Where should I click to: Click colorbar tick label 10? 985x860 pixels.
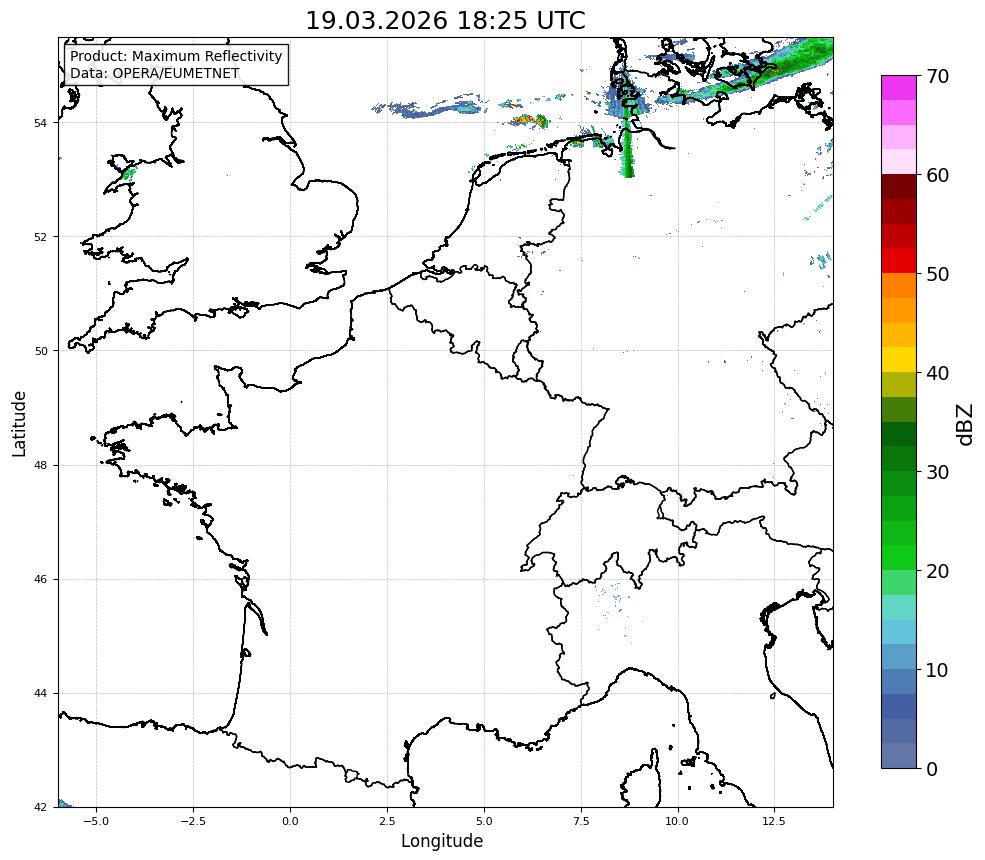point(937,670)
